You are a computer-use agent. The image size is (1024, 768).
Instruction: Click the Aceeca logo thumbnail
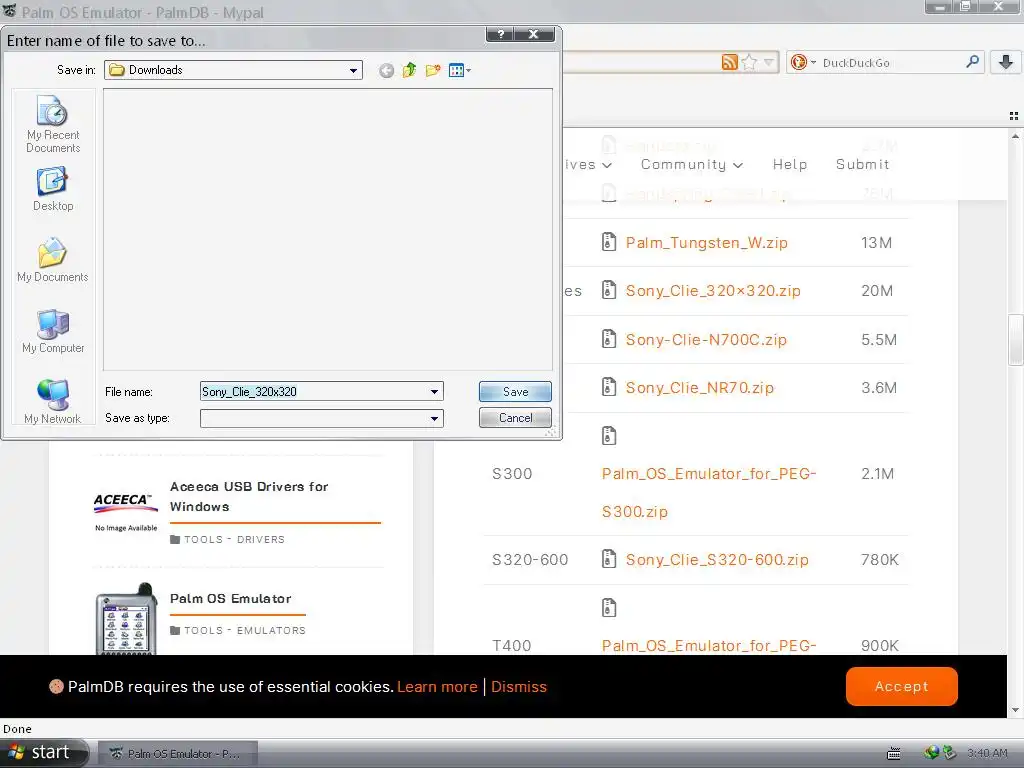click(126, 512)
